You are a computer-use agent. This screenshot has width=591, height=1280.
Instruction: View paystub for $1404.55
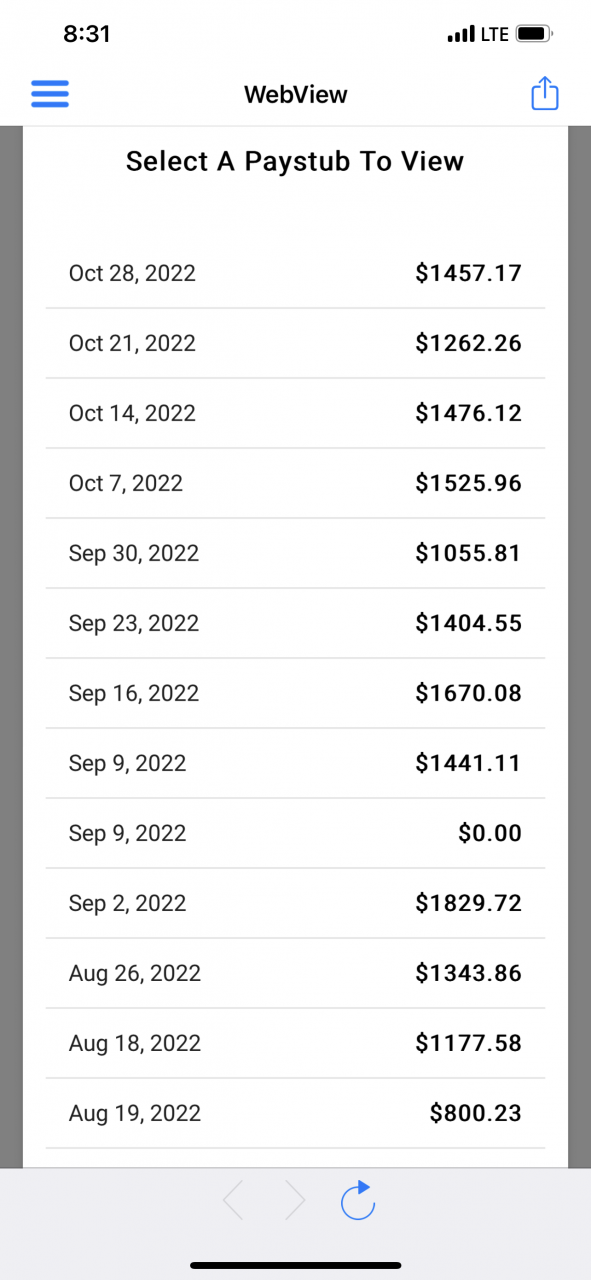click(295, 623)
